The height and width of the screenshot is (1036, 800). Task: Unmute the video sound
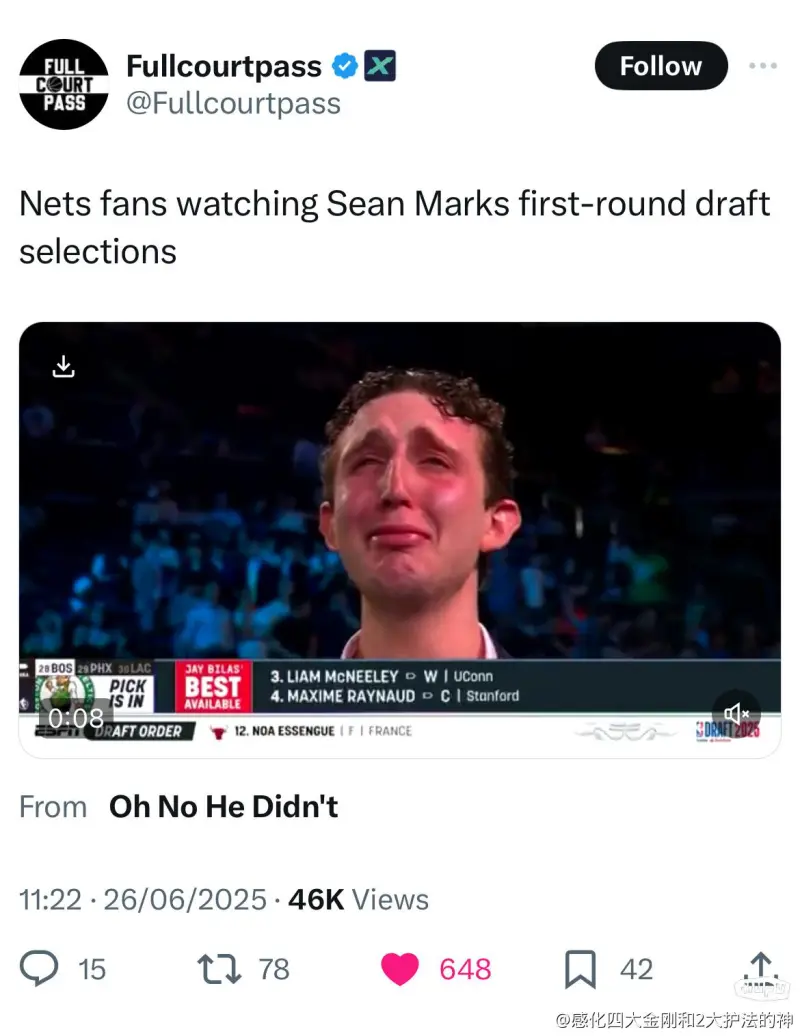click(x=737, y=713)
